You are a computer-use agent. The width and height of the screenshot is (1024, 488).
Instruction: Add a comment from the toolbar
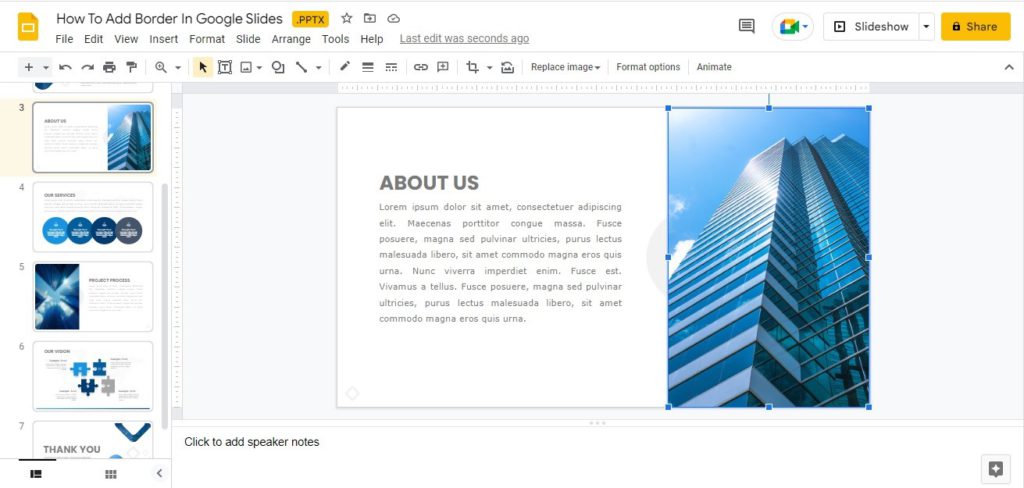(x=443, y=67)
